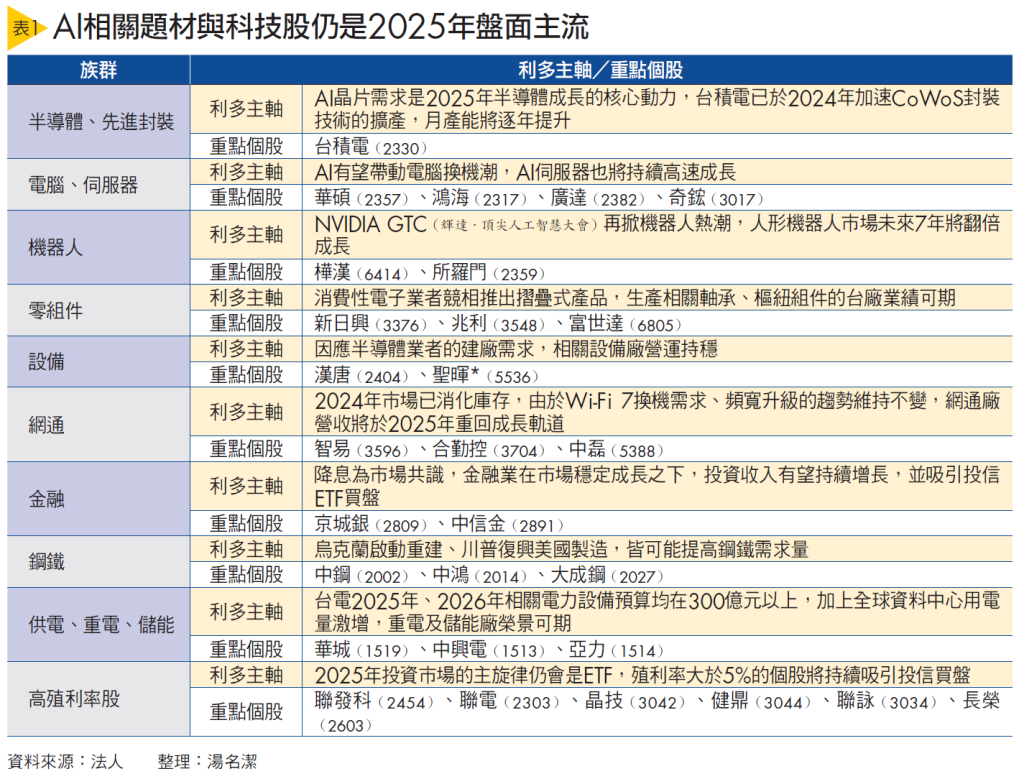
Task: Click '因應半導體業者的建廠需求' description
Action: tap(516, 349)
